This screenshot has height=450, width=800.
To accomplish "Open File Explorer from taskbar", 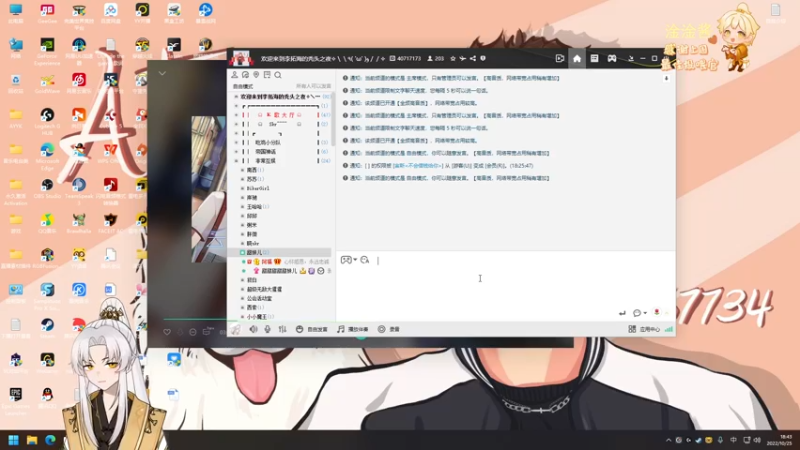I will pyautogui.click(x=32, y=440).
